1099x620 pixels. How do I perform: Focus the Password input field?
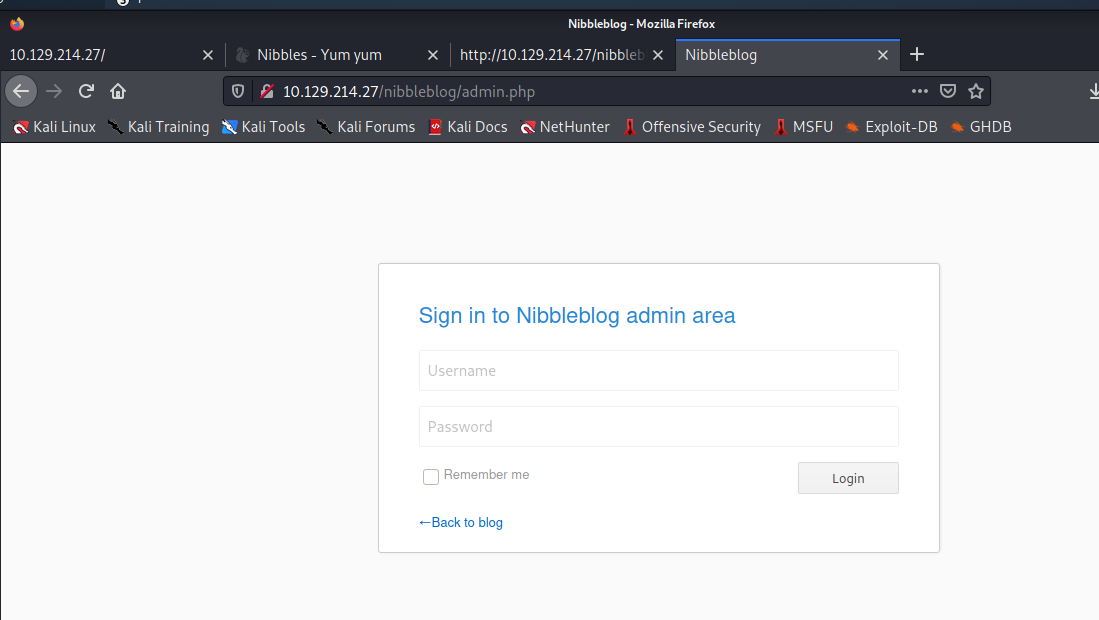pos(658,426)
